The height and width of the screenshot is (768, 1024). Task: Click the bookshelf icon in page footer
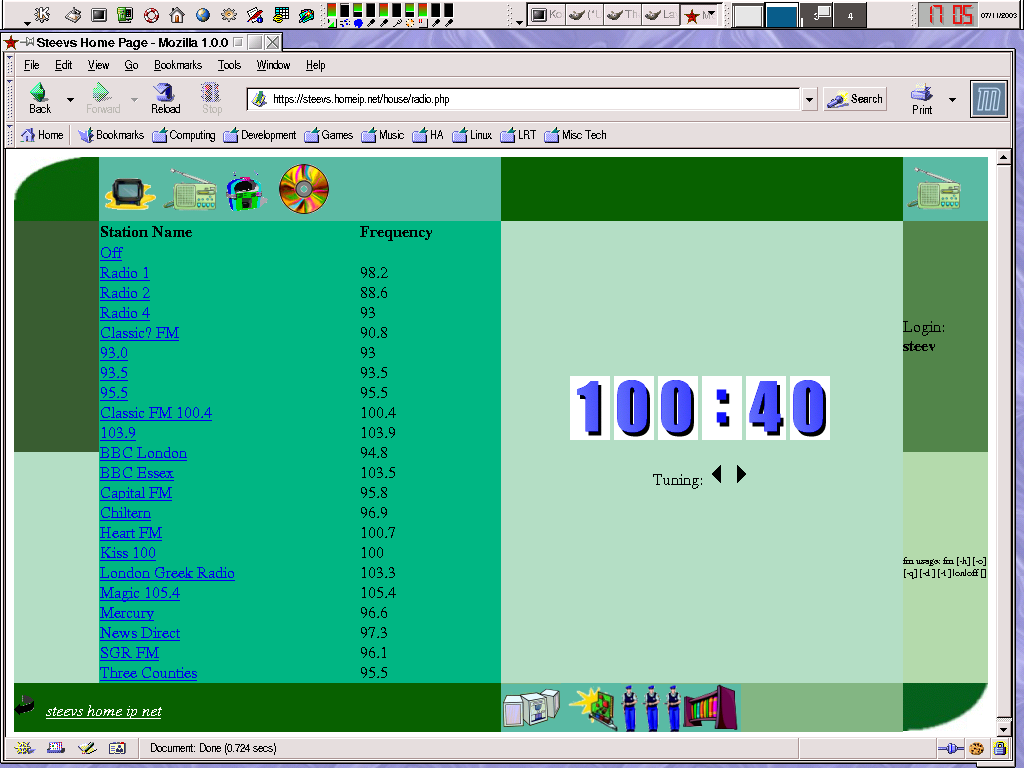(x=710, y=708)
